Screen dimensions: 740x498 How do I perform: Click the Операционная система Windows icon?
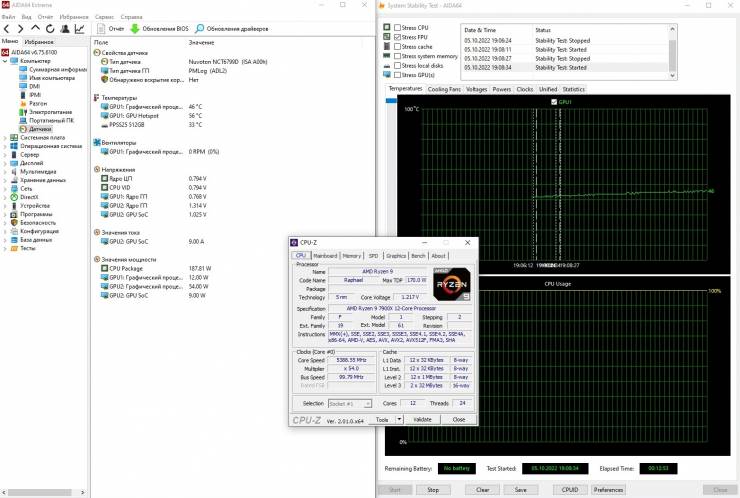pos(14,146)
